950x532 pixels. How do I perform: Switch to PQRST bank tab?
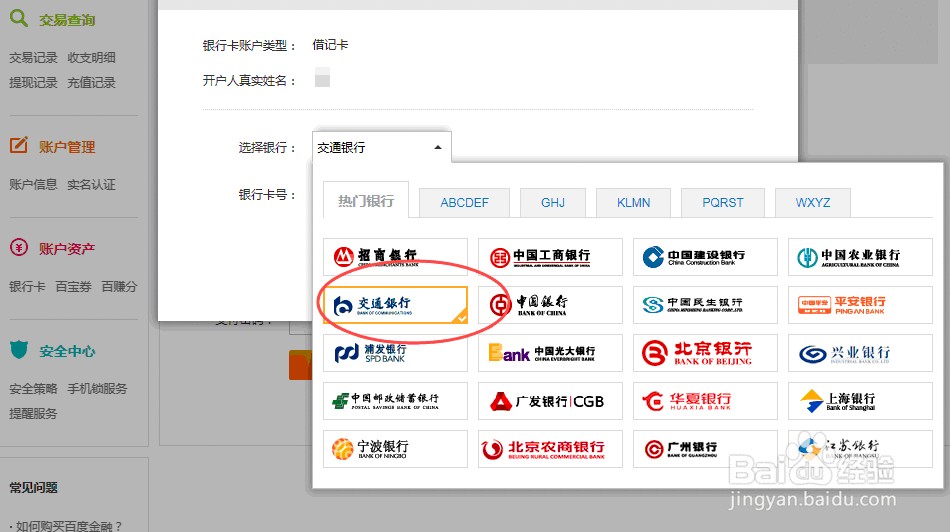click(x=723, y=202)
